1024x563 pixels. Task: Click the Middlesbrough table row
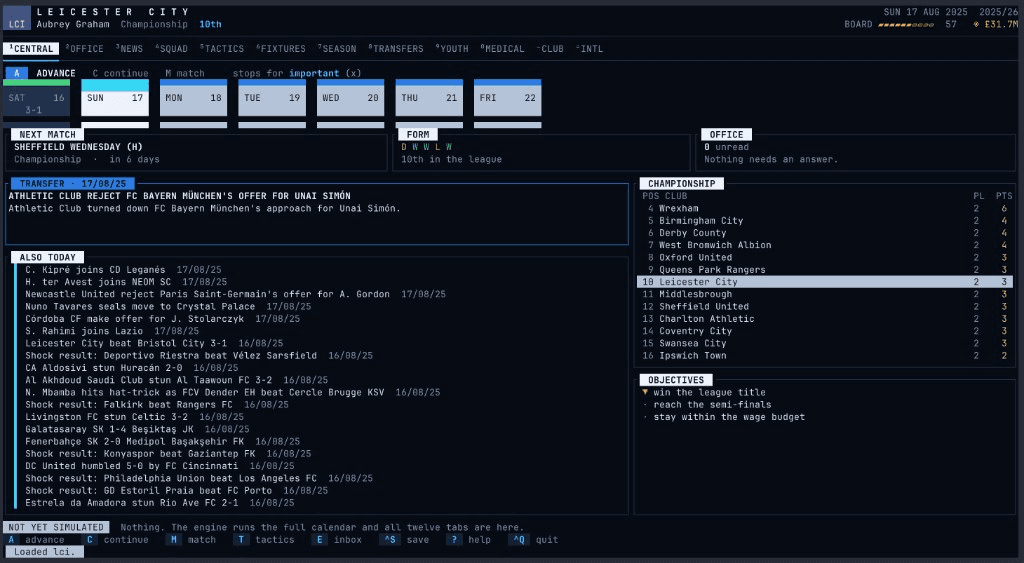(x=825, y=295)
